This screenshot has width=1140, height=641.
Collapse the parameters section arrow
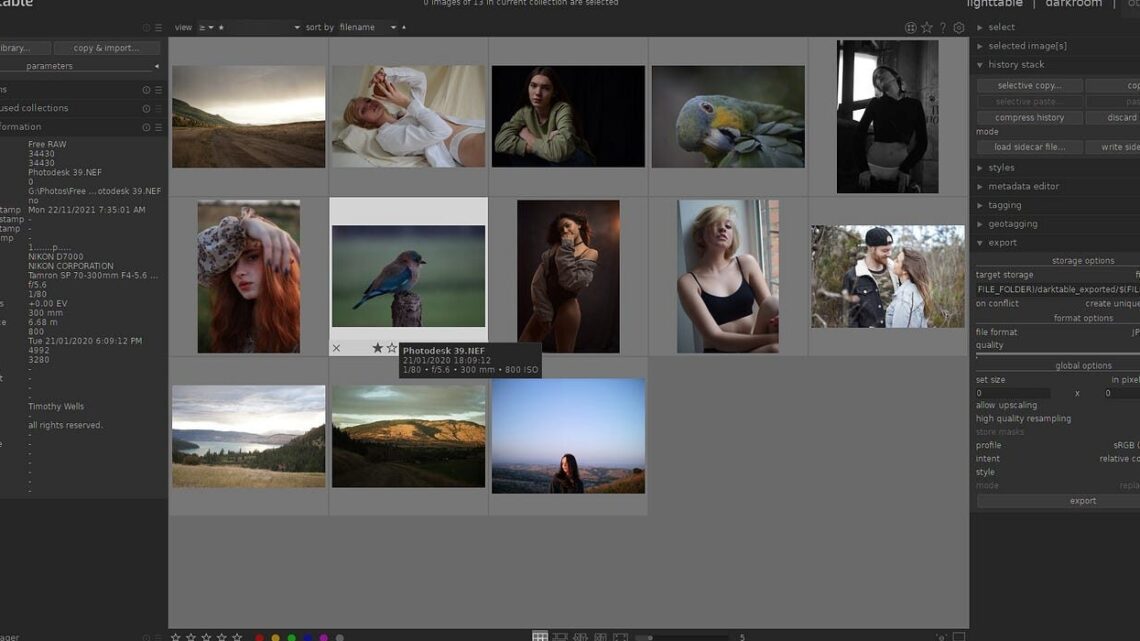(156, 66)
